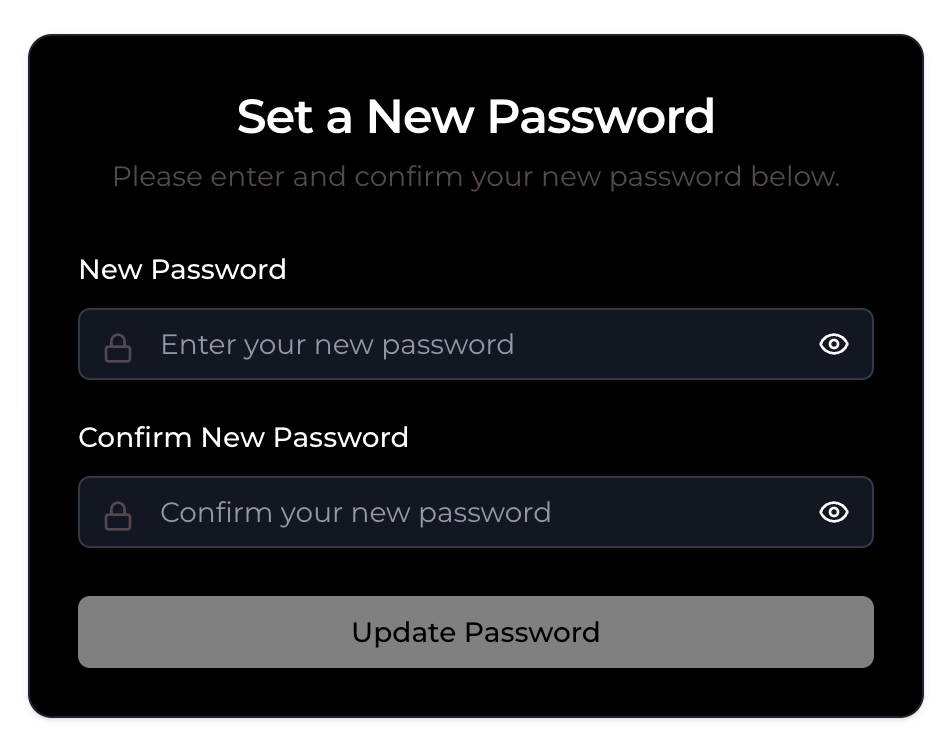Click the Confirm New Password label
Screen dimensions: 946x744
tap(243, 437)
